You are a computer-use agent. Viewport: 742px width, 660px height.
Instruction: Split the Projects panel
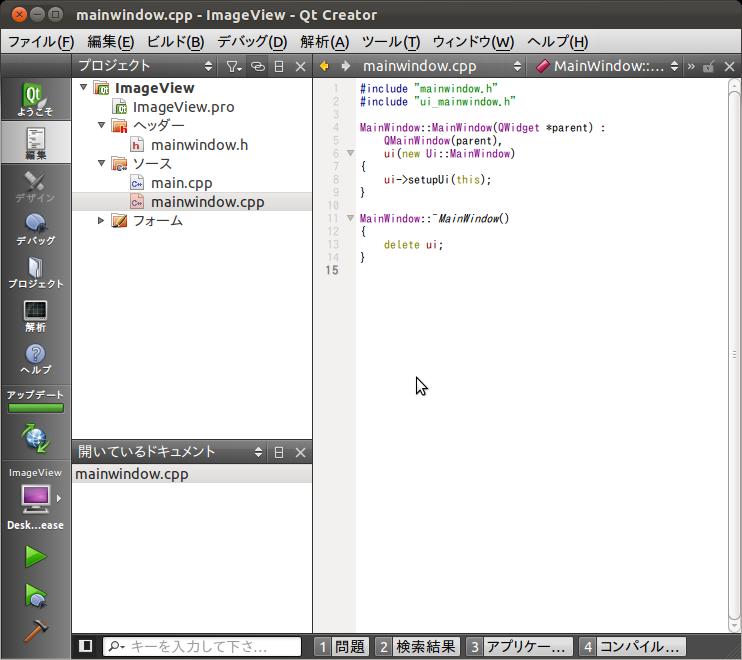click(279, 66)
